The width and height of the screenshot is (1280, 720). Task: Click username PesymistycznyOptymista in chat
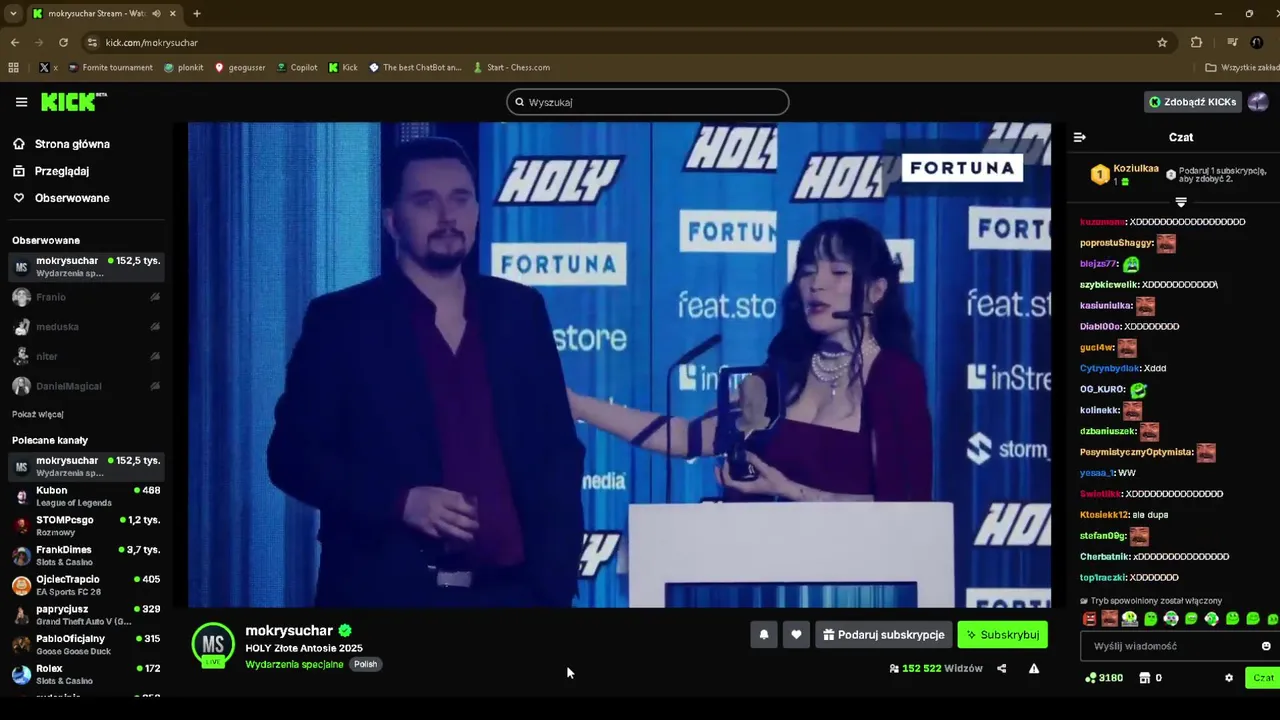[1136, 452]
